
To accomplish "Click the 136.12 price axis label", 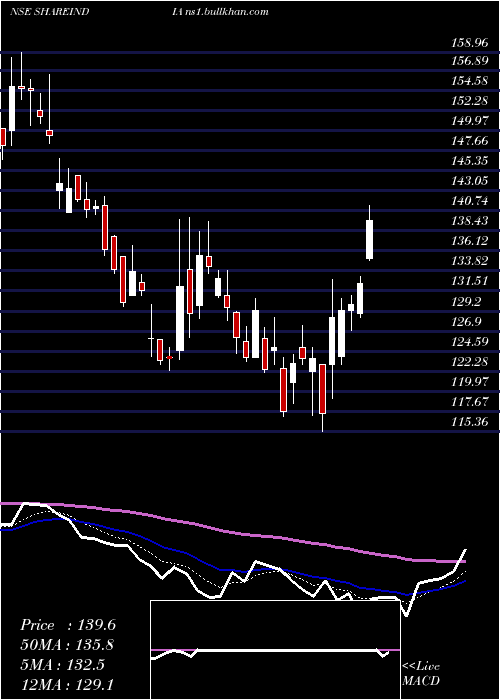I will (470, 242).
